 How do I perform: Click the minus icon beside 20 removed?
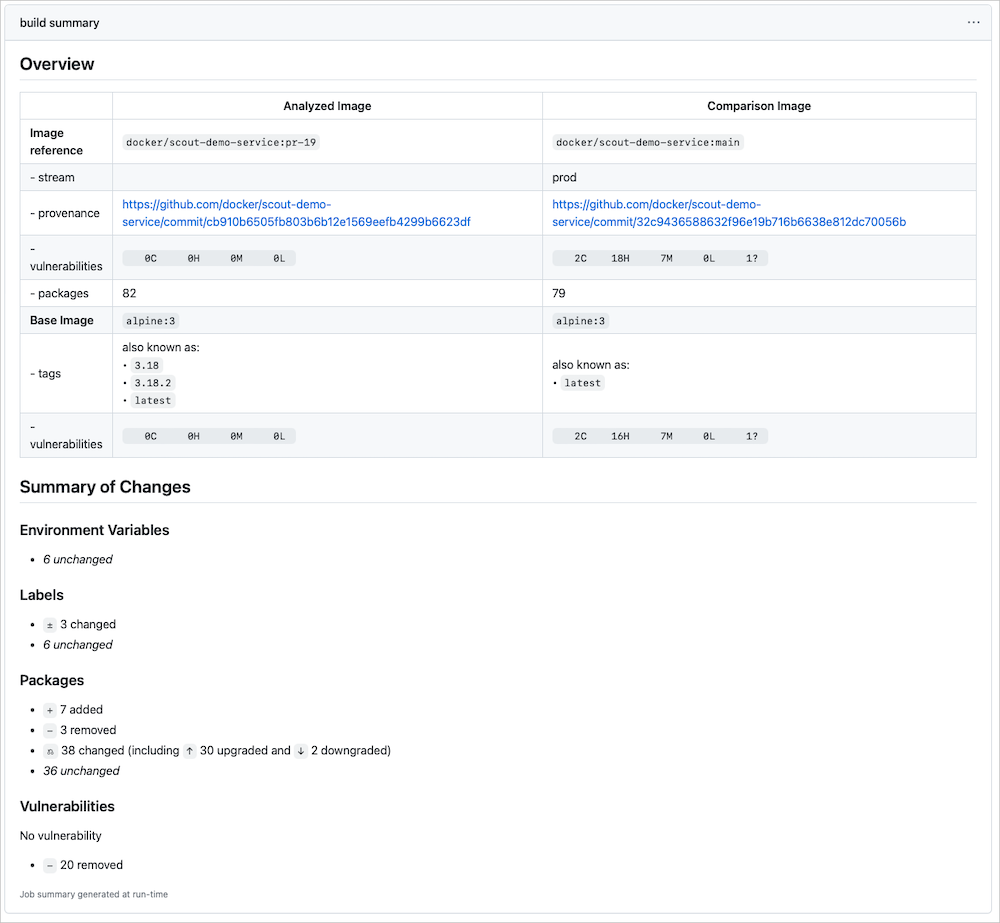[x=50, y=866]
